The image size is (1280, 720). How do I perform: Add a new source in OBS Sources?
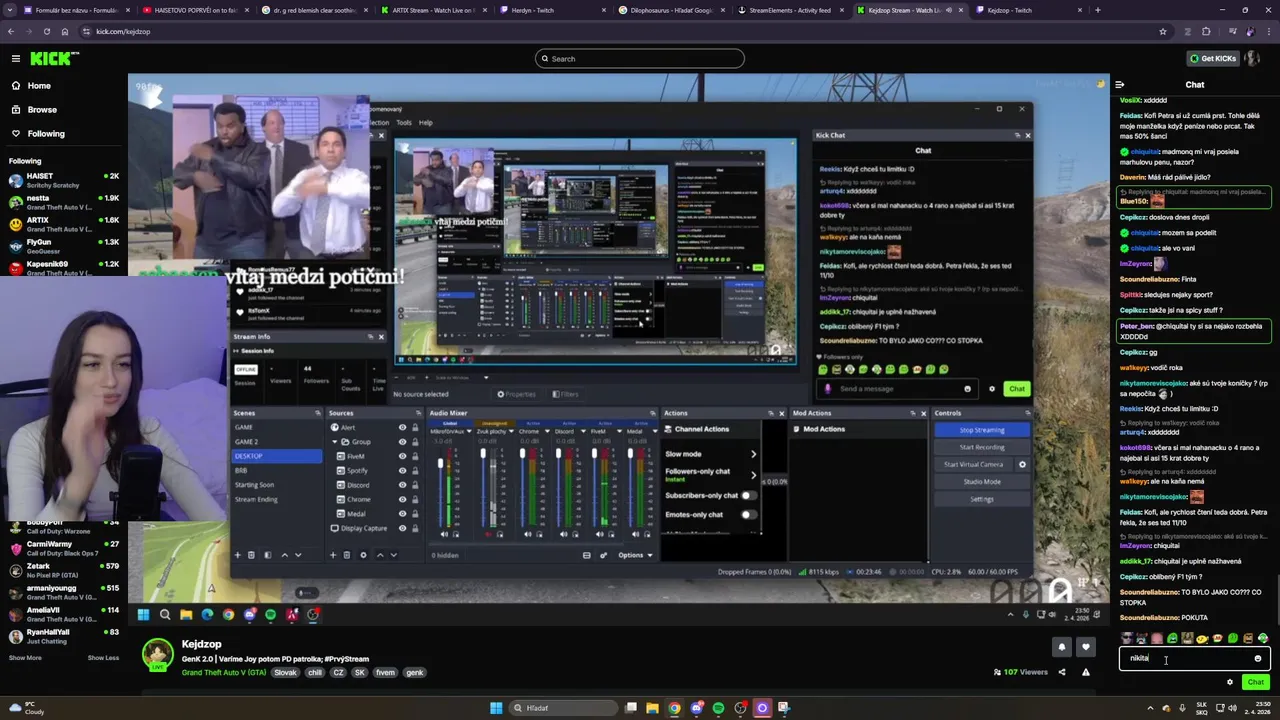point(333,555)
